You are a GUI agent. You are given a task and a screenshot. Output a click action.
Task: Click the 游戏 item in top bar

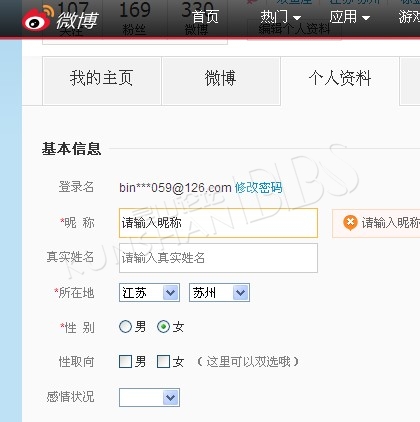(x=409, y=17)
